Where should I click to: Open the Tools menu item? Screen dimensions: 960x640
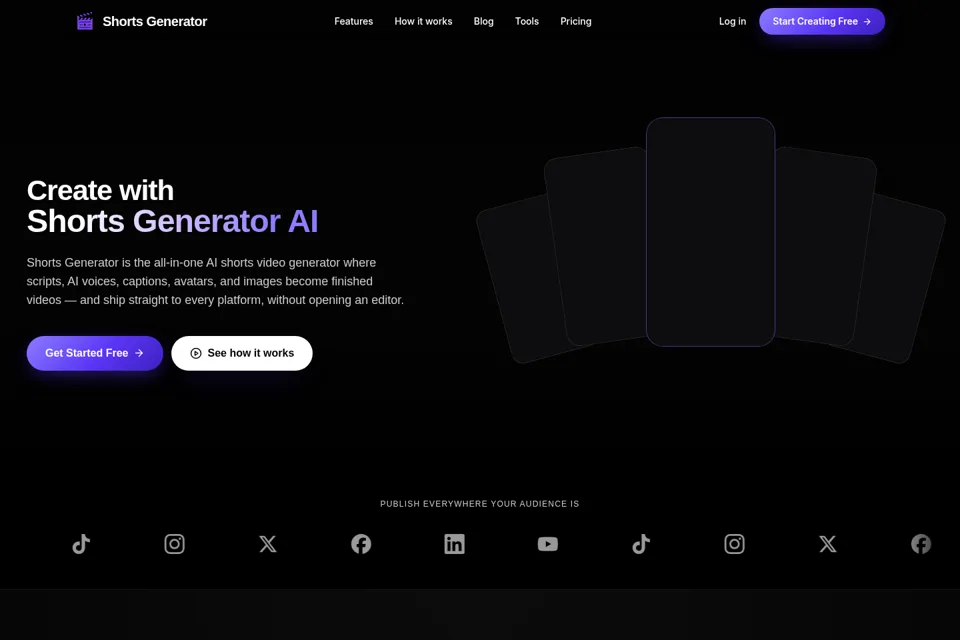coord(527,21)
